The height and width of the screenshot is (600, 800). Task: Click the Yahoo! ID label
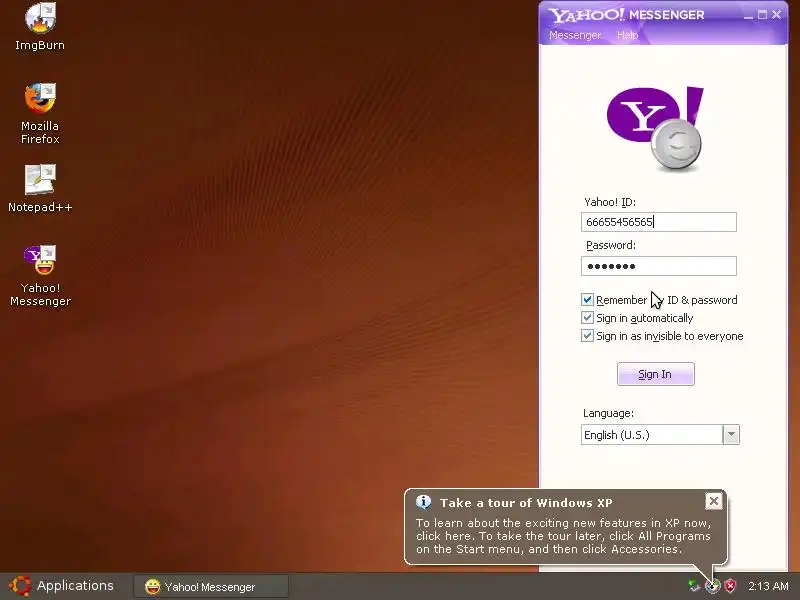click(x=610, y=202)
